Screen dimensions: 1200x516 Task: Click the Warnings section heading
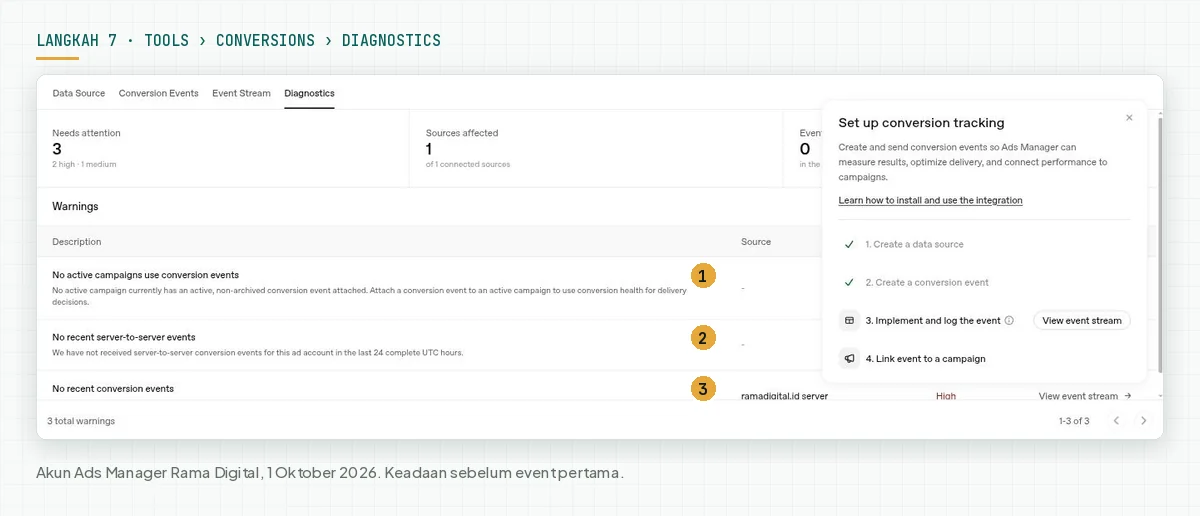pyautogui.click(x=75, y=206)
